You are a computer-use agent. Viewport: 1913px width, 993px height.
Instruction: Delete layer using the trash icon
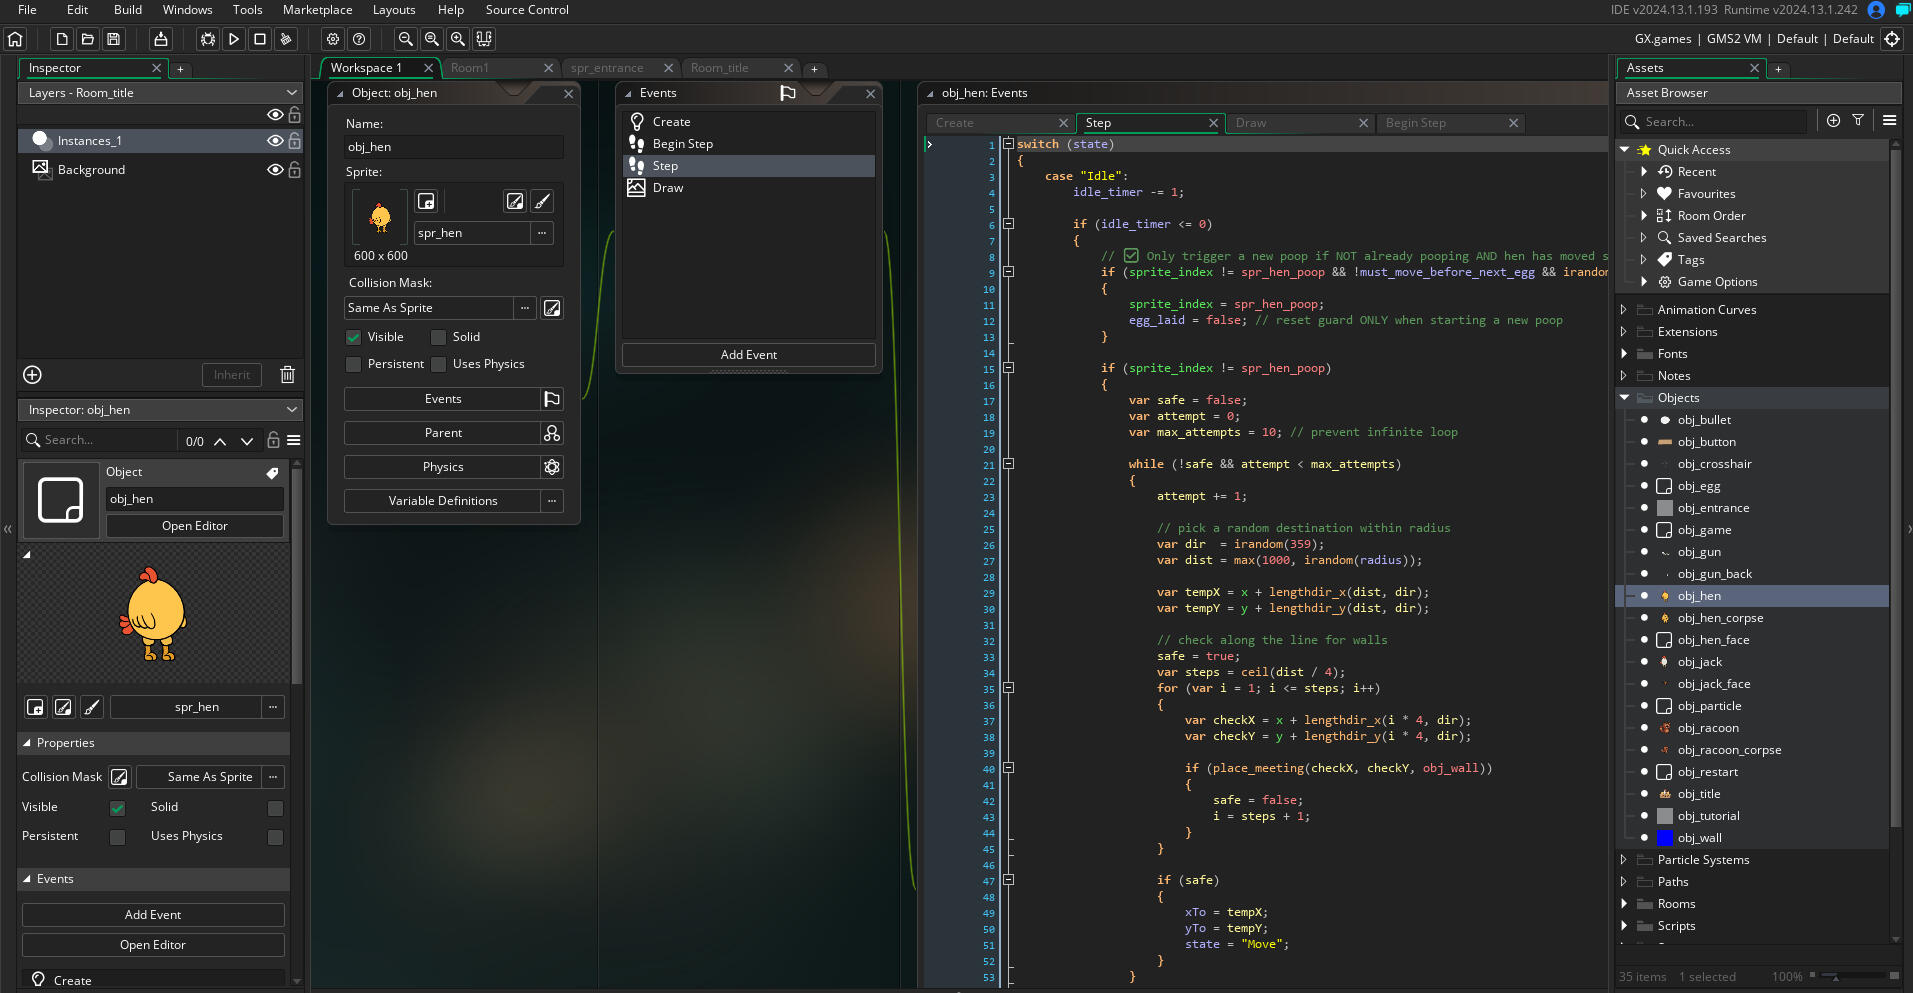tap(287, 375)
